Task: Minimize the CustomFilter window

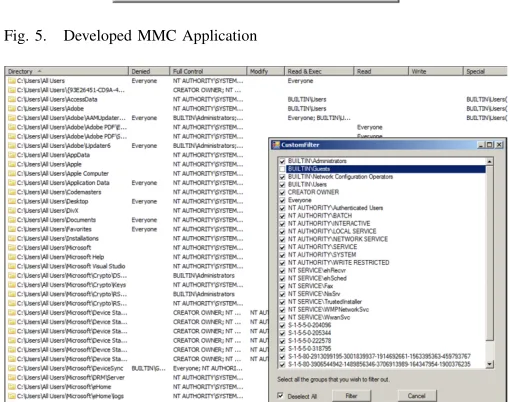Action: (481, 145)
